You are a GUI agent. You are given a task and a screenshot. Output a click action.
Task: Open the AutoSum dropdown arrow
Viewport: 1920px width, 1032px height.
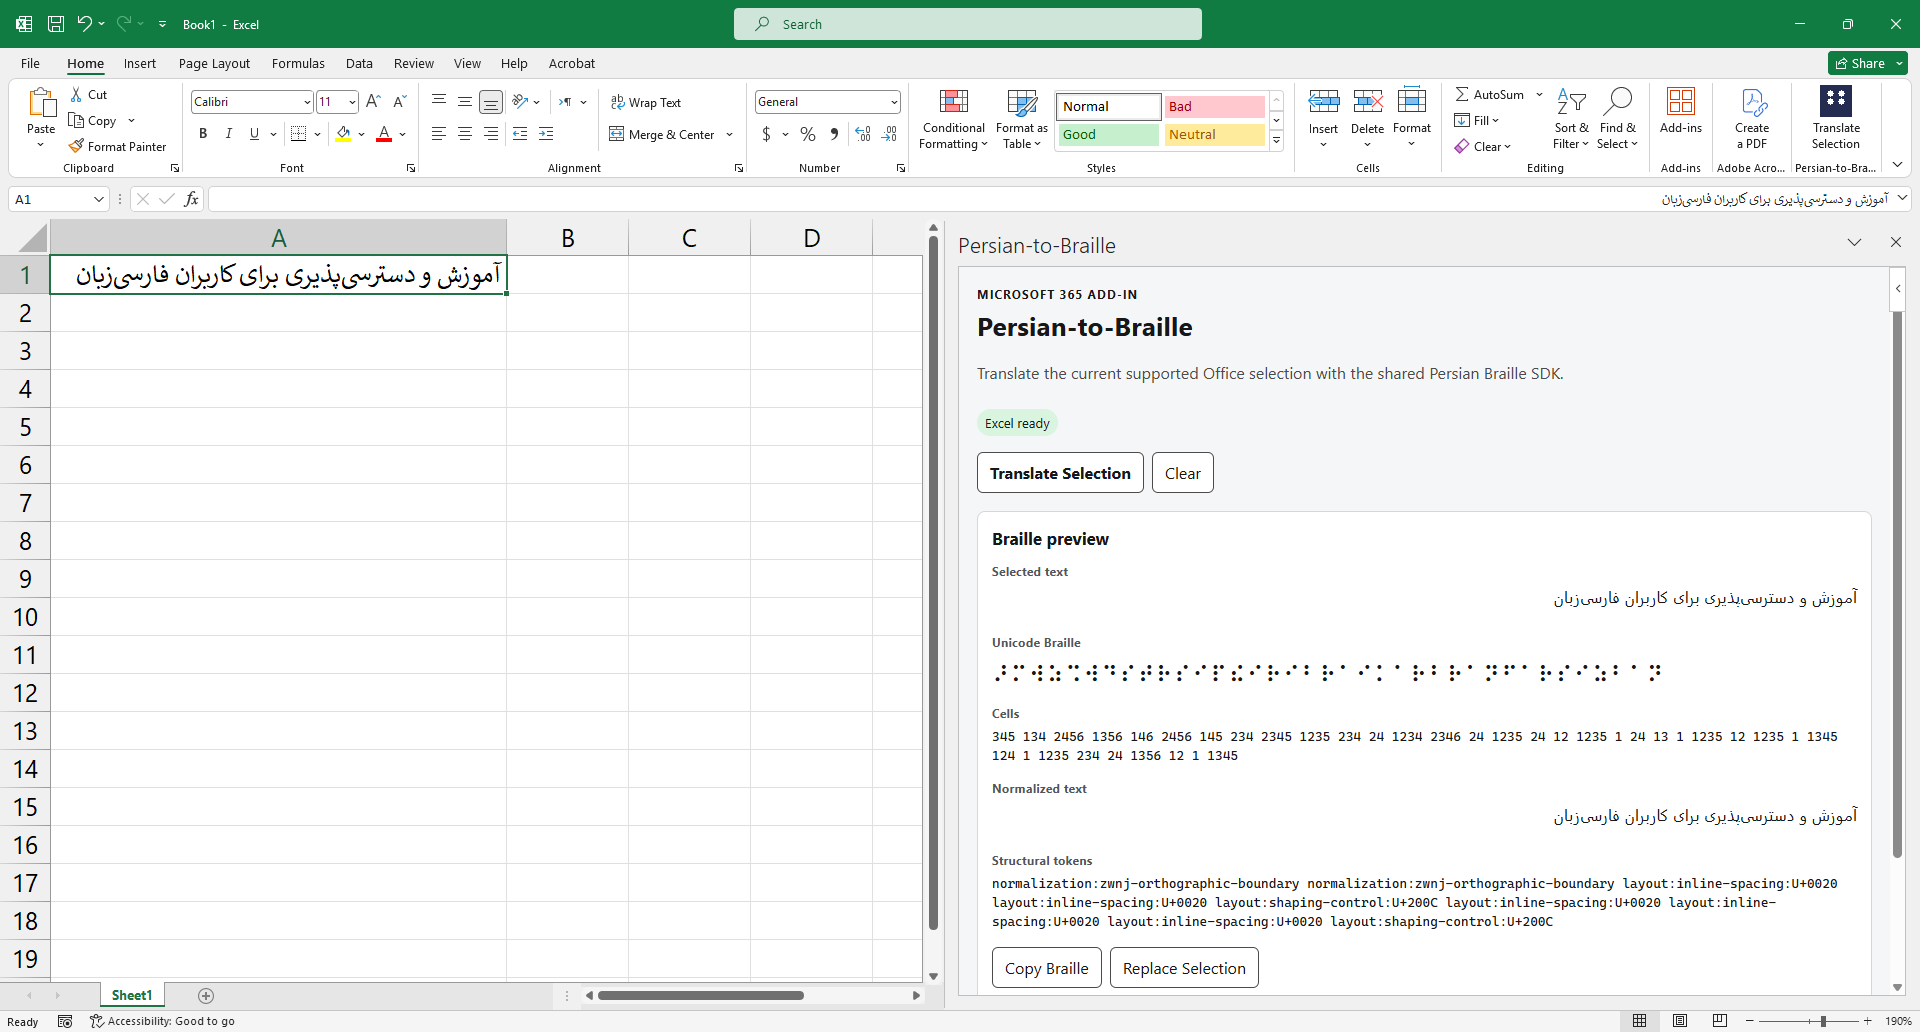[1539, 94]
